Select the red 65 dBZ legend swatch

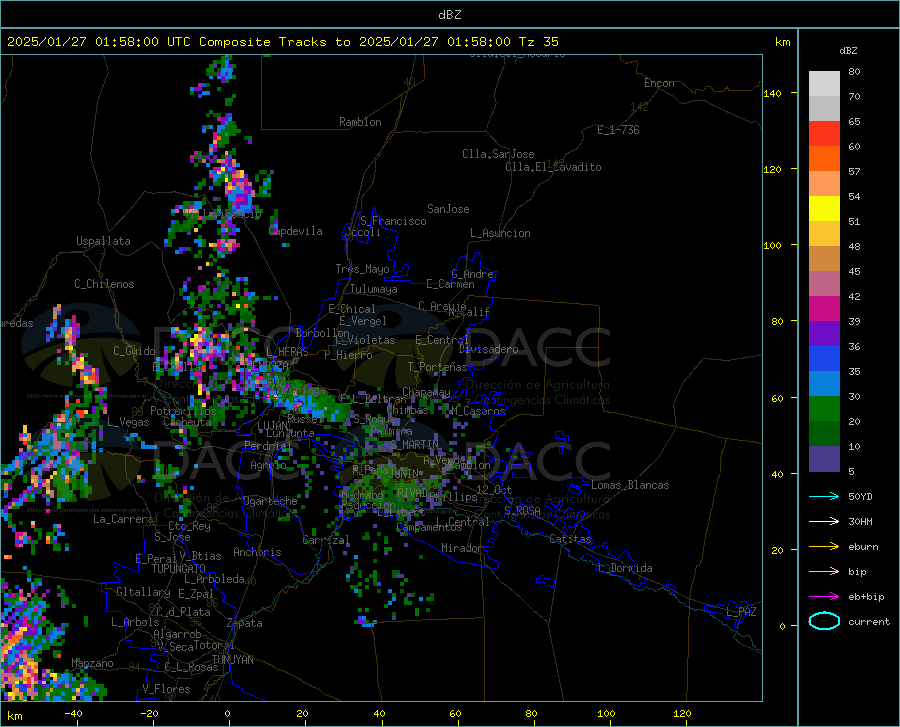(824, 134)
